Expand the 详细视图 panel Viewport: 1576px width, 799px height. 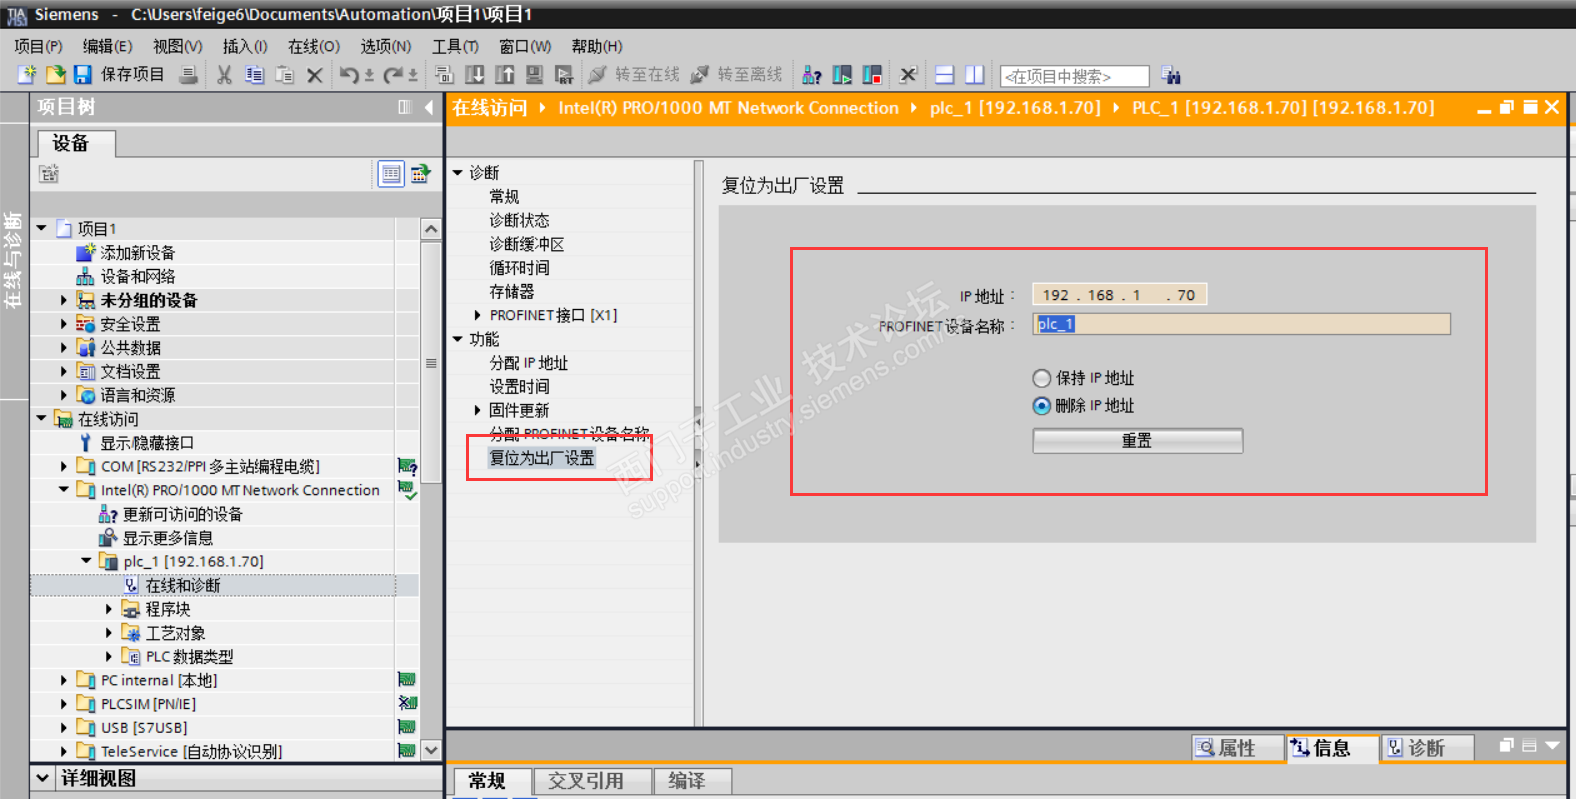42,778
